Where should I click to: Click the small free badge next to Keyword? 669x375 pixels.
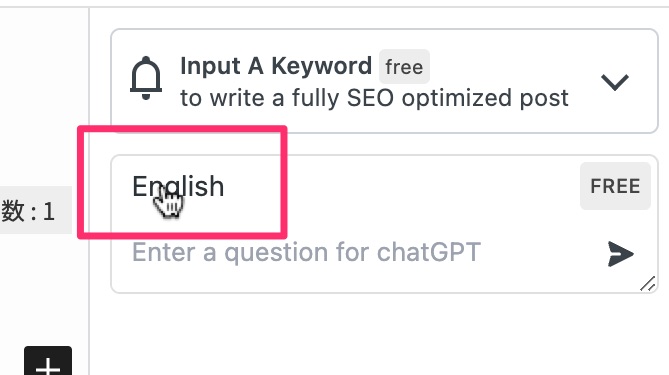[404, 67]
